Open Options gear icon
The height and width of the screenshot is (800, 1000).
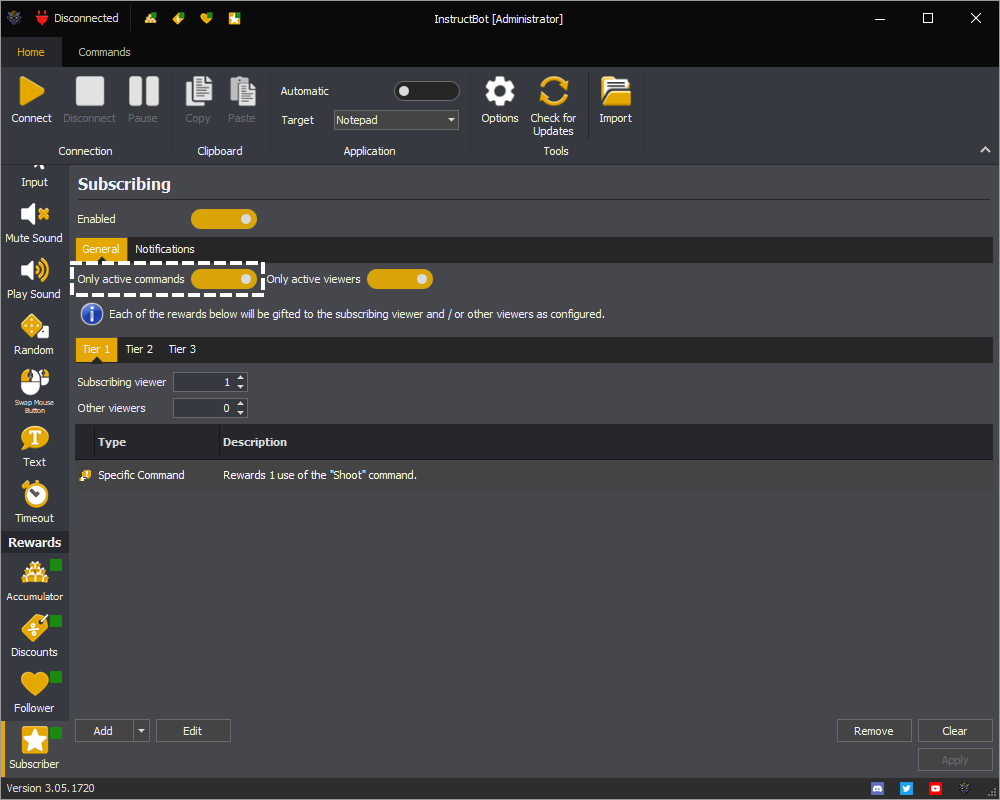point(500,91)
